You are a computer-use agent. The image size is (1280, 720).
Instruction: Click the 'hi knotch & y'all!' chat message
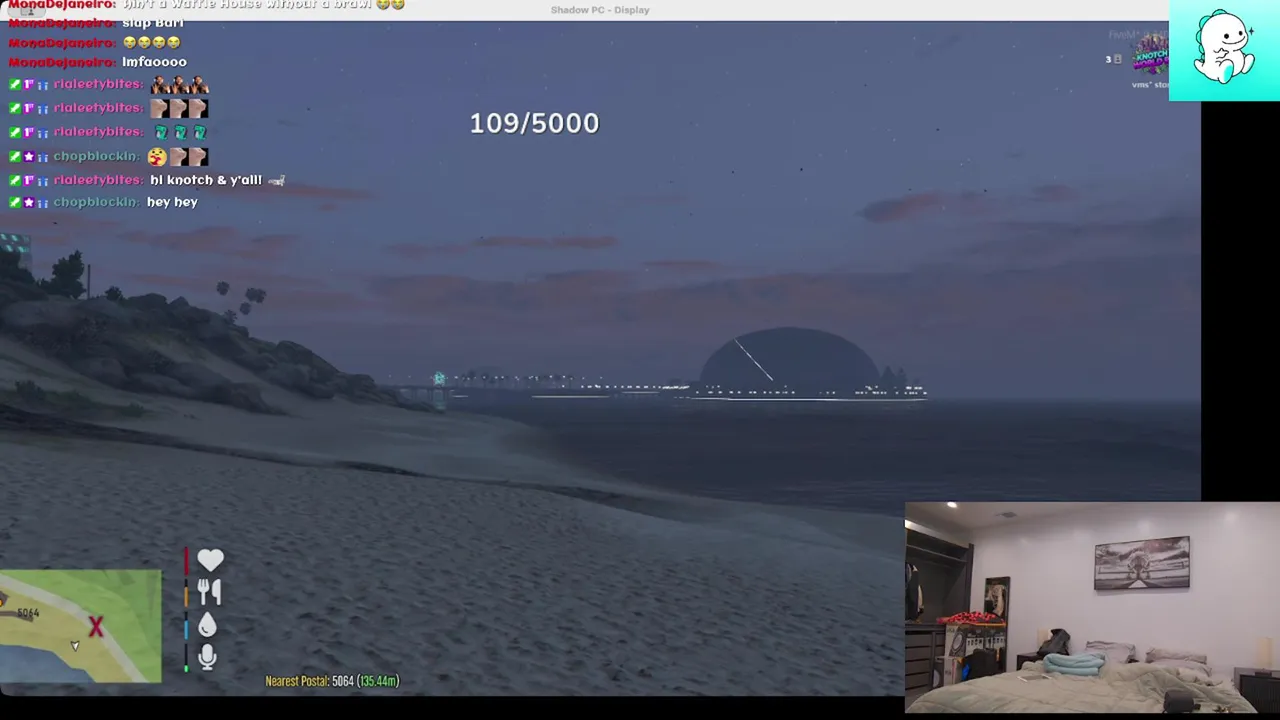coord(206,180)
